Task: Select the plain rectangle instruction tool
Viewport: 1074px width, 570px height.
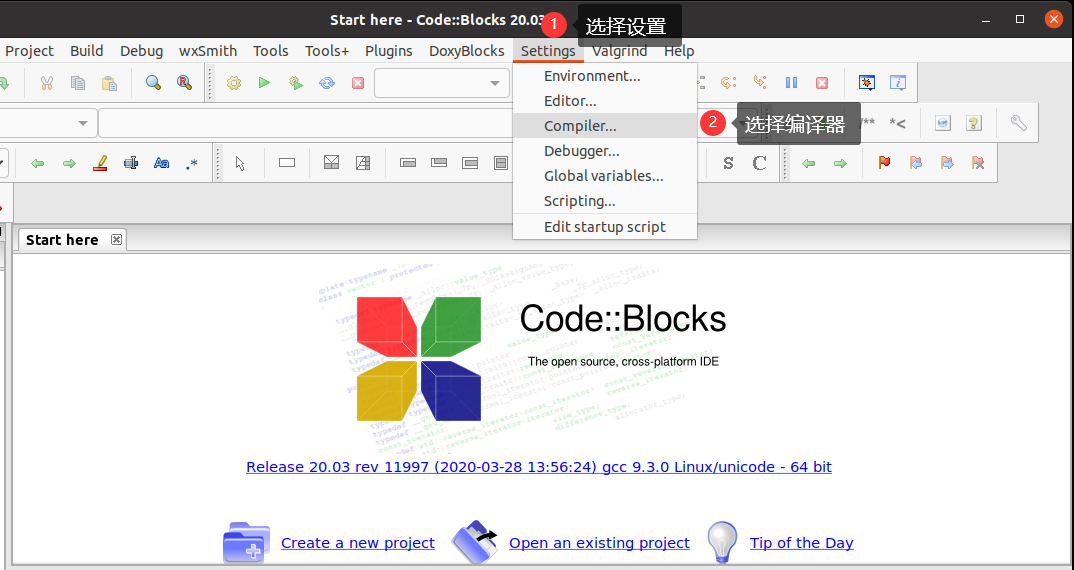Action: pyautogui.click(x=287, y=163)
